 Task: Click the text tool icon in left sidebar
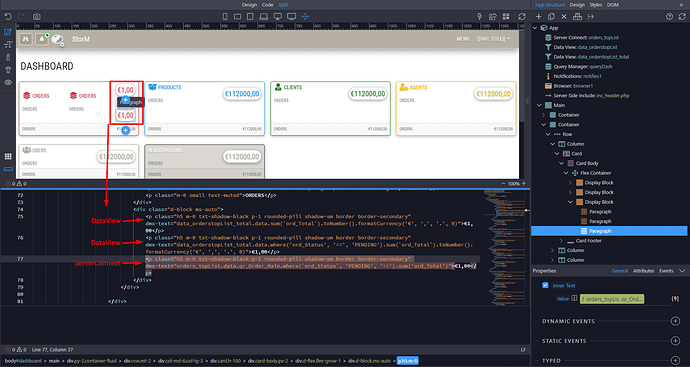(8, 44)
